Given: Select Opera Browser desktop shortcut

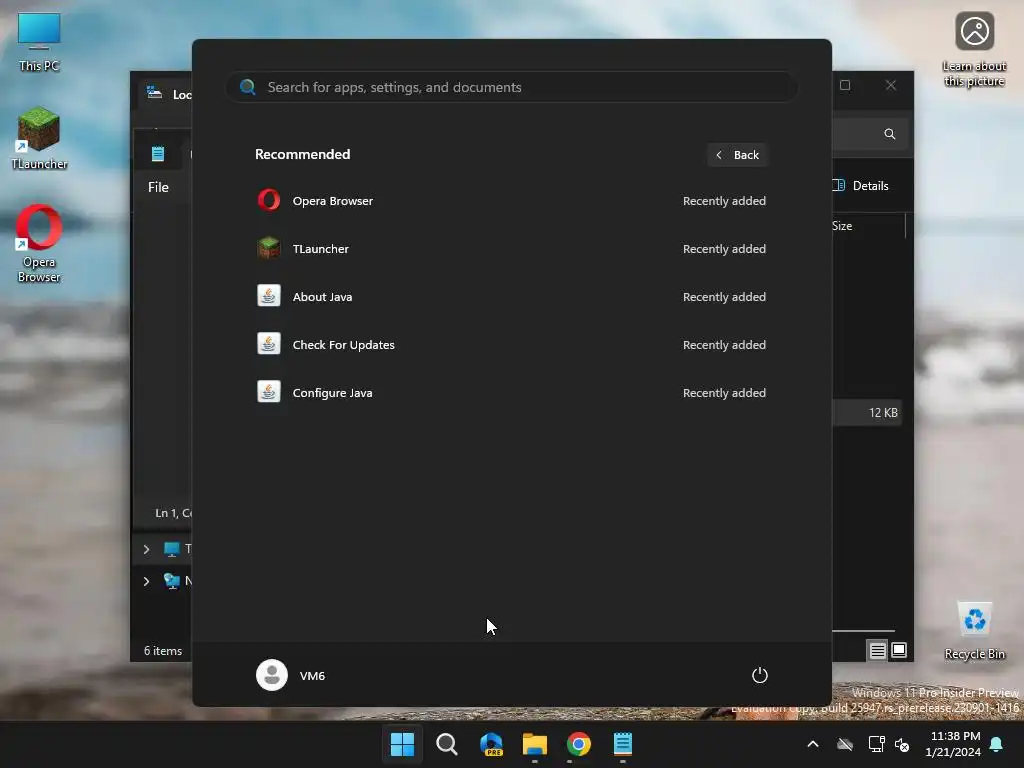Looking at the screenshot, I should 39,244.
